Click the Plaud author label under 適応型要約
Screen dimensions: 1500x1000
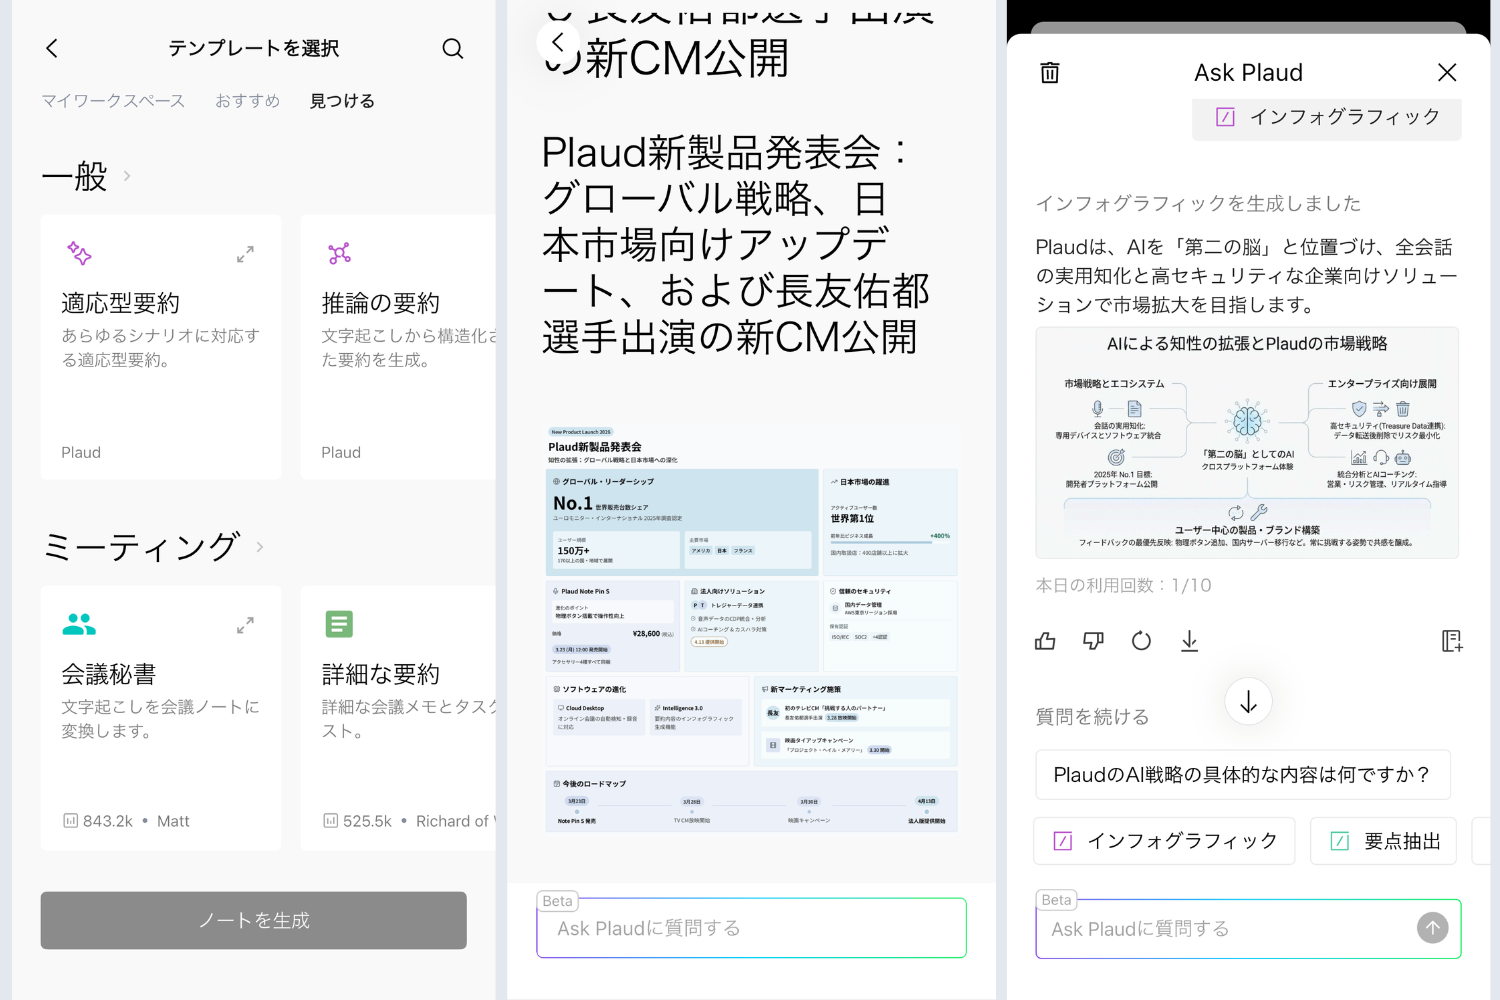coord(81,453)
